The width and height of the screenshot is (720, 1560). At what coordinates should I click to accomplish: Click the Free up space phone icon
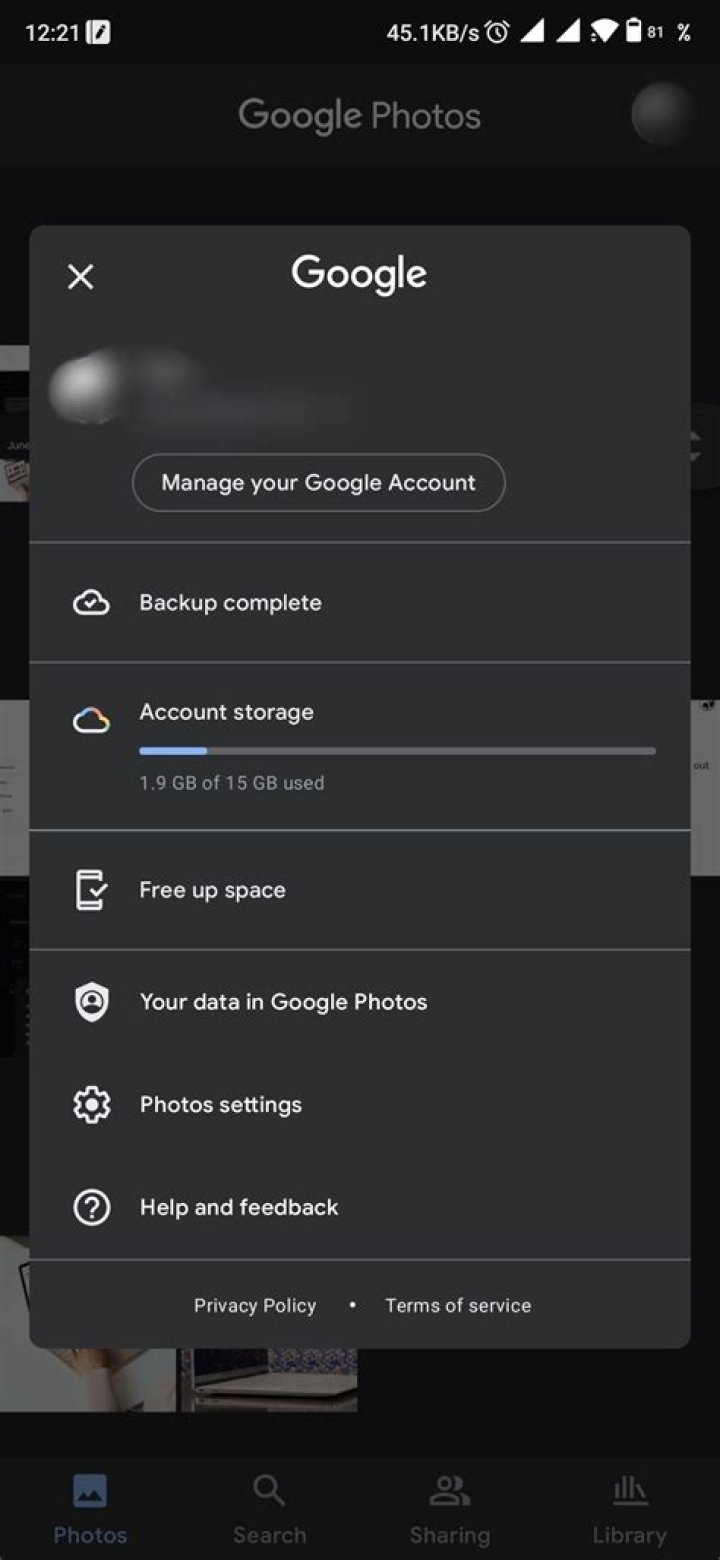(91, 890)
